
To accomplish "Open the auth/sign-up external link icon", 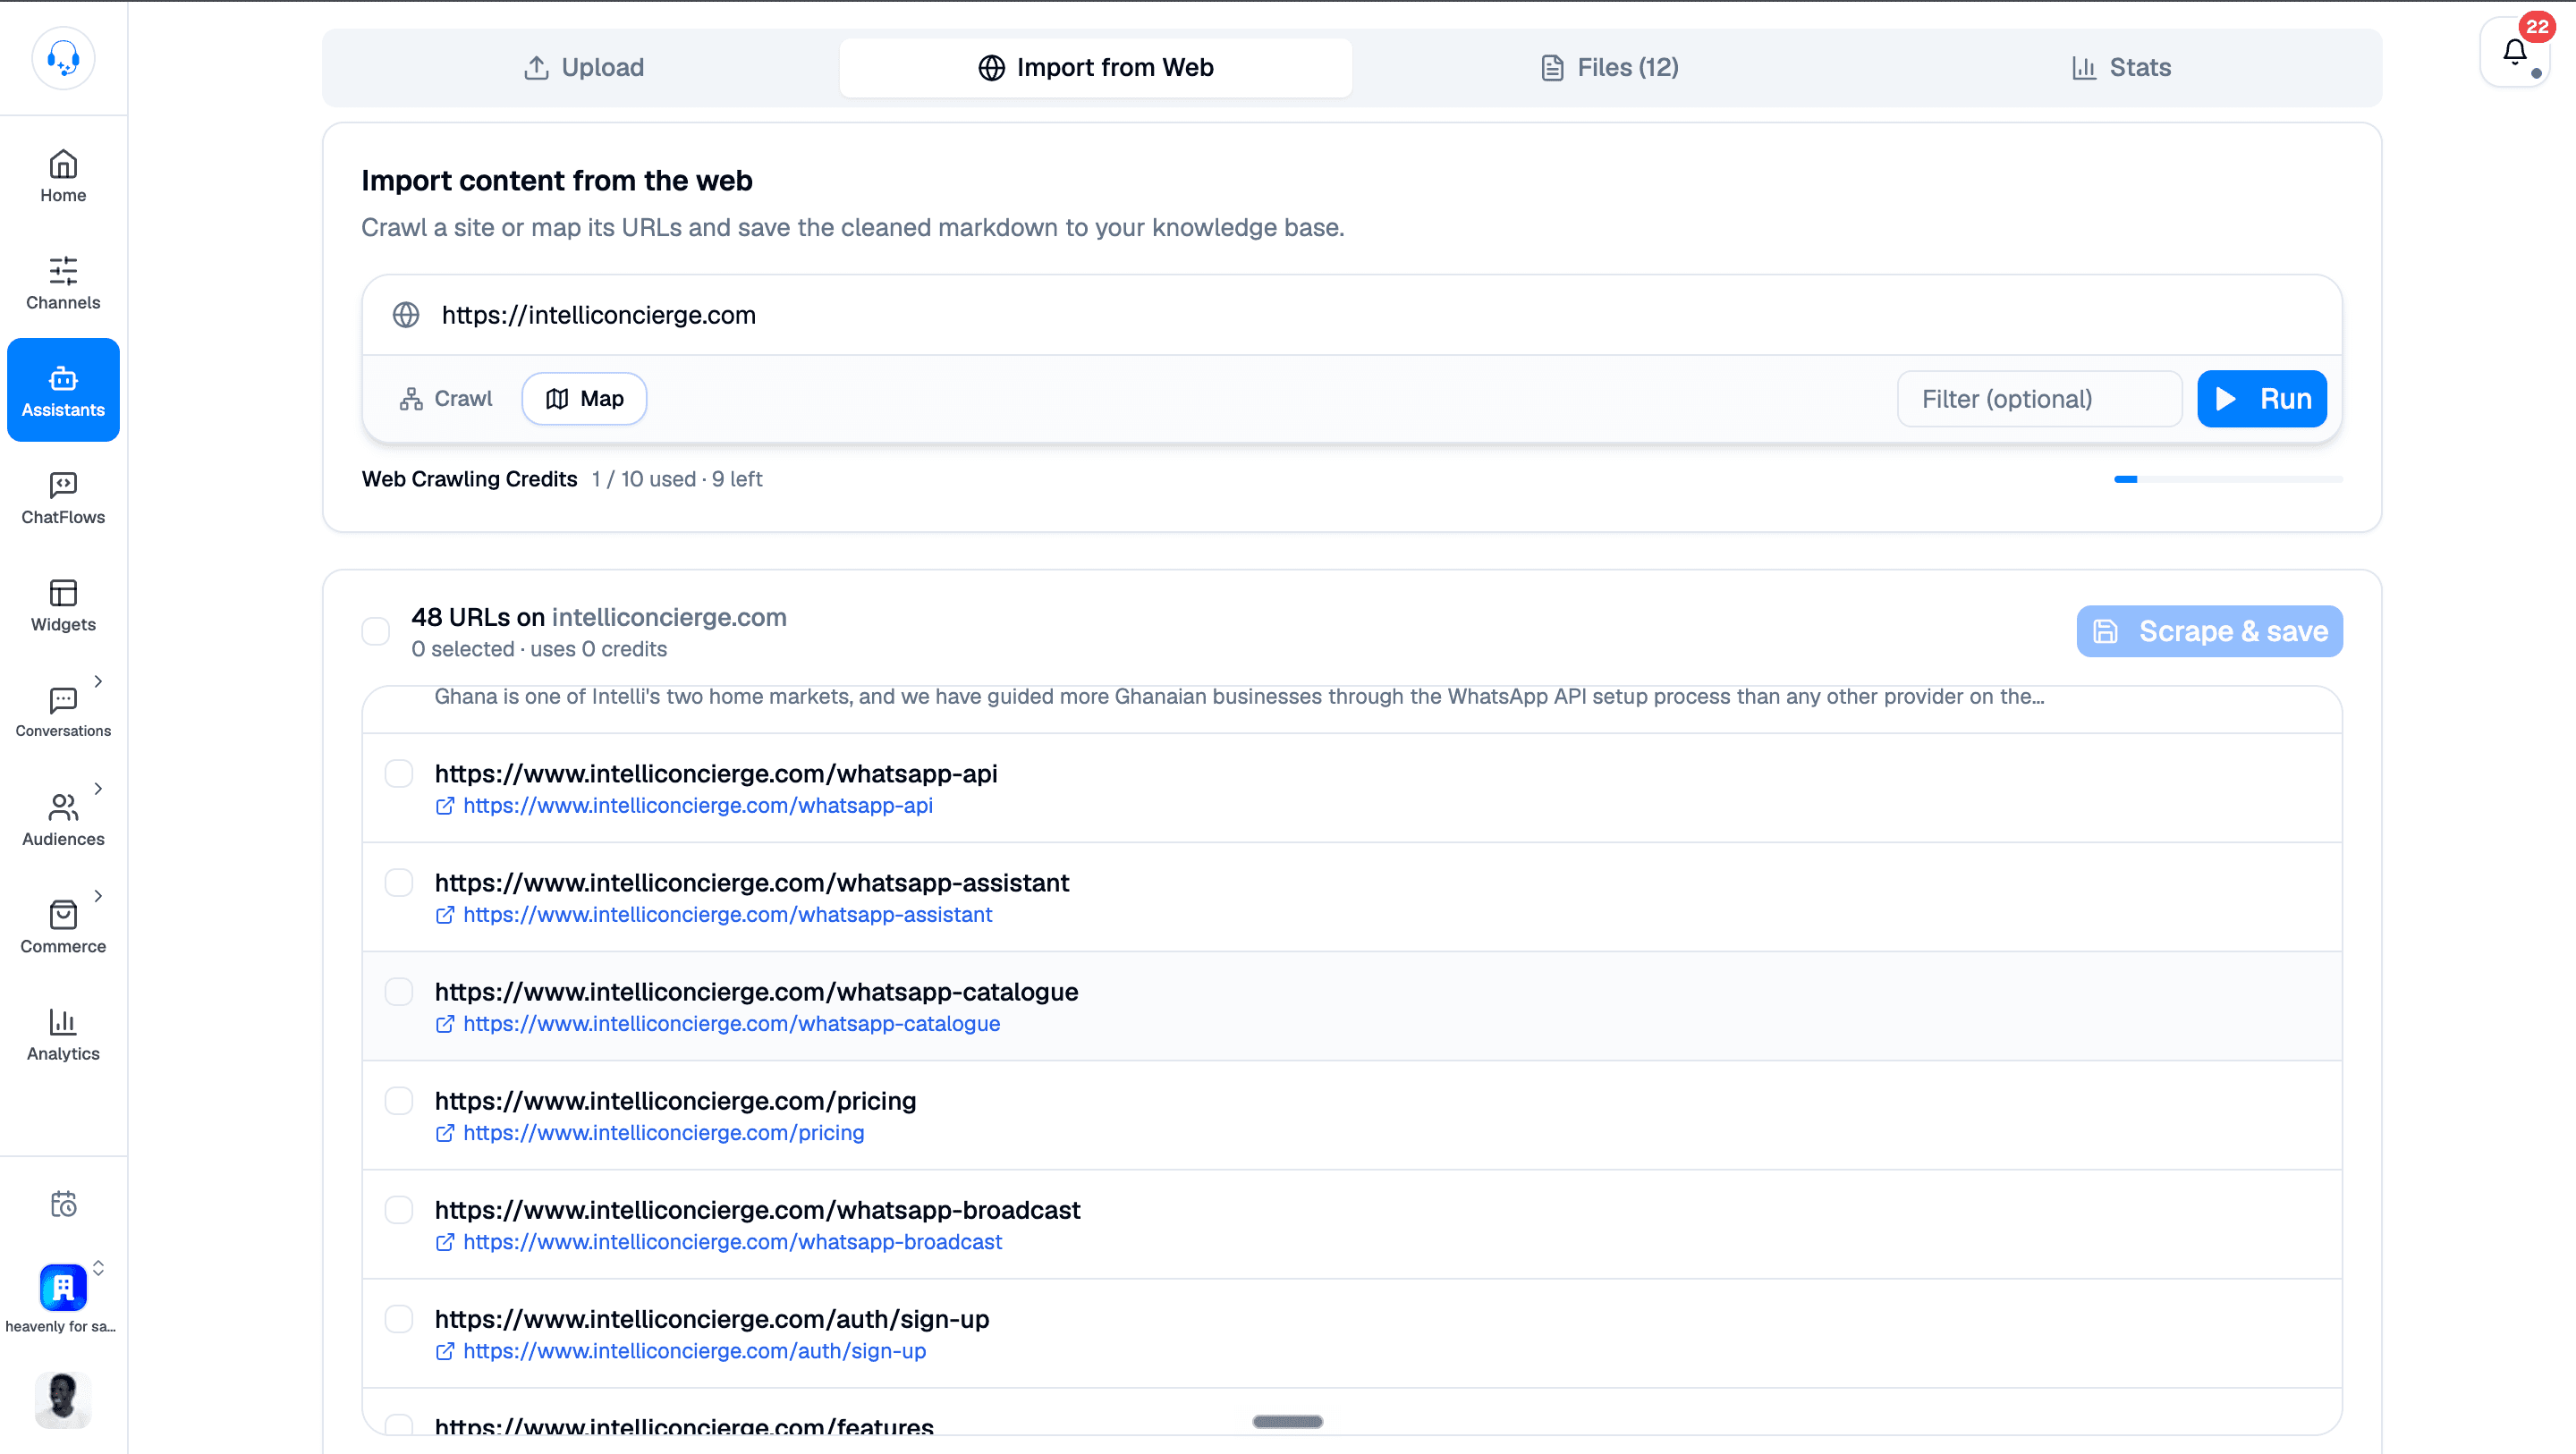I will (x=445, y=1351).
